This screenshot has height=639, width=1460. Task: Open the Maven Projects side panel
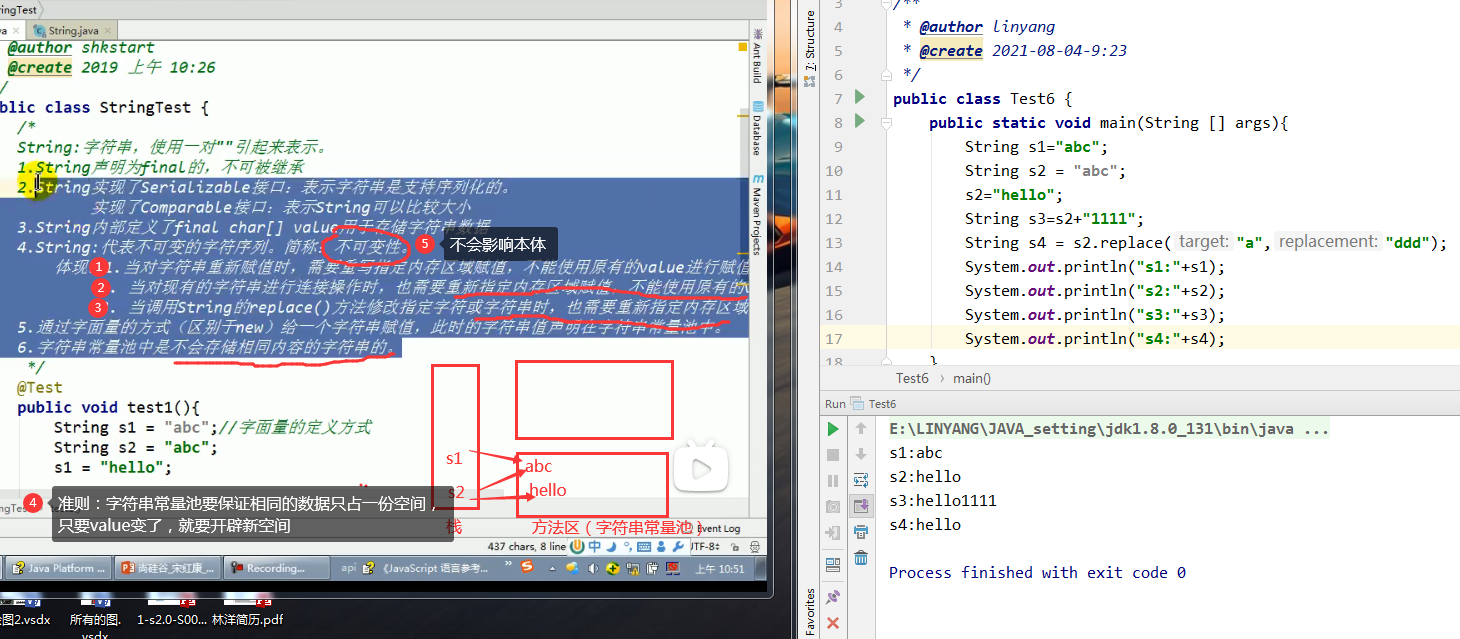757,213
